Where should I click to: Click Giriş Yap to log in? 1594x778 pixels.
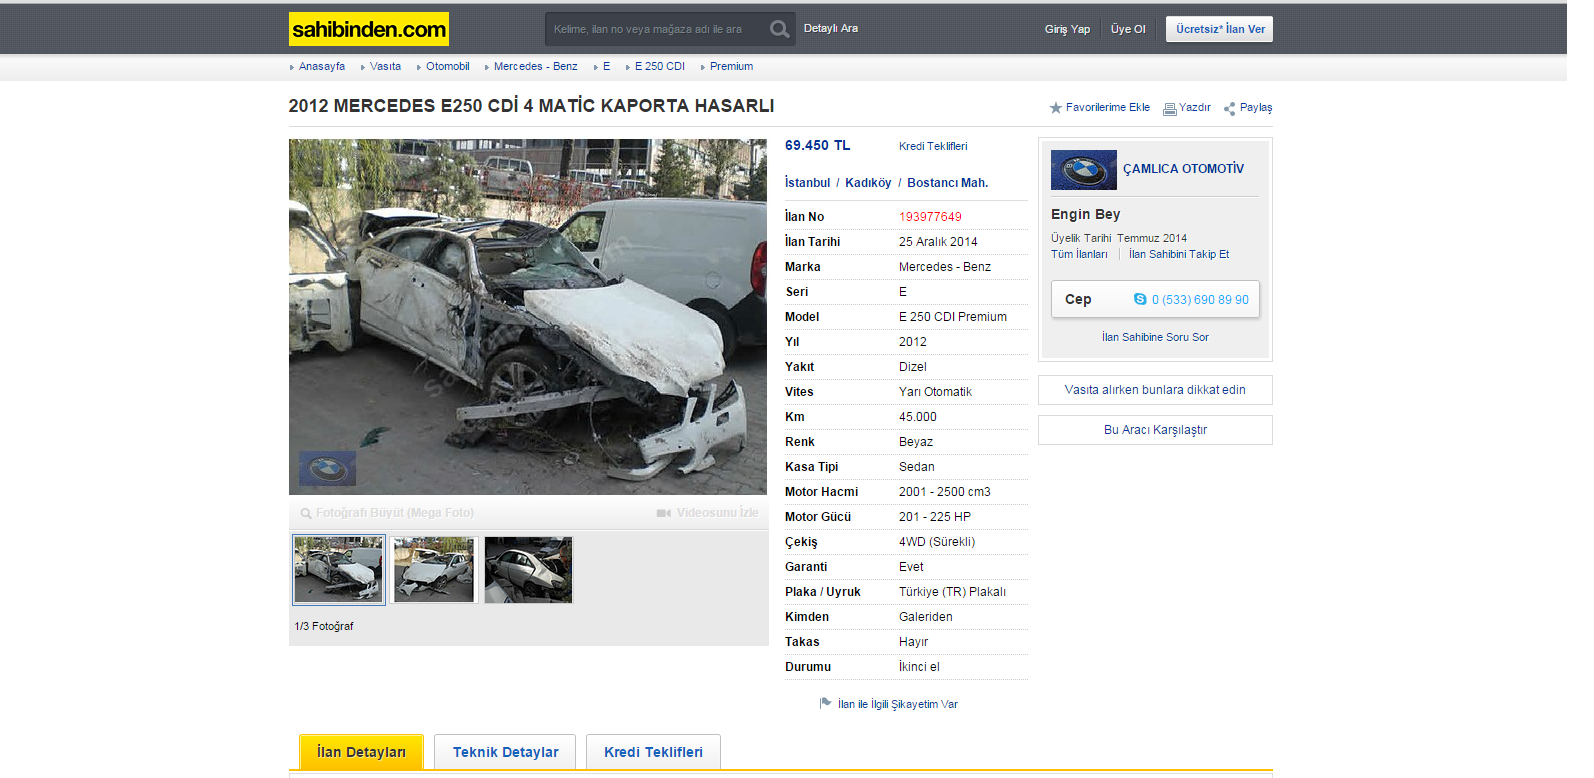1067,29
